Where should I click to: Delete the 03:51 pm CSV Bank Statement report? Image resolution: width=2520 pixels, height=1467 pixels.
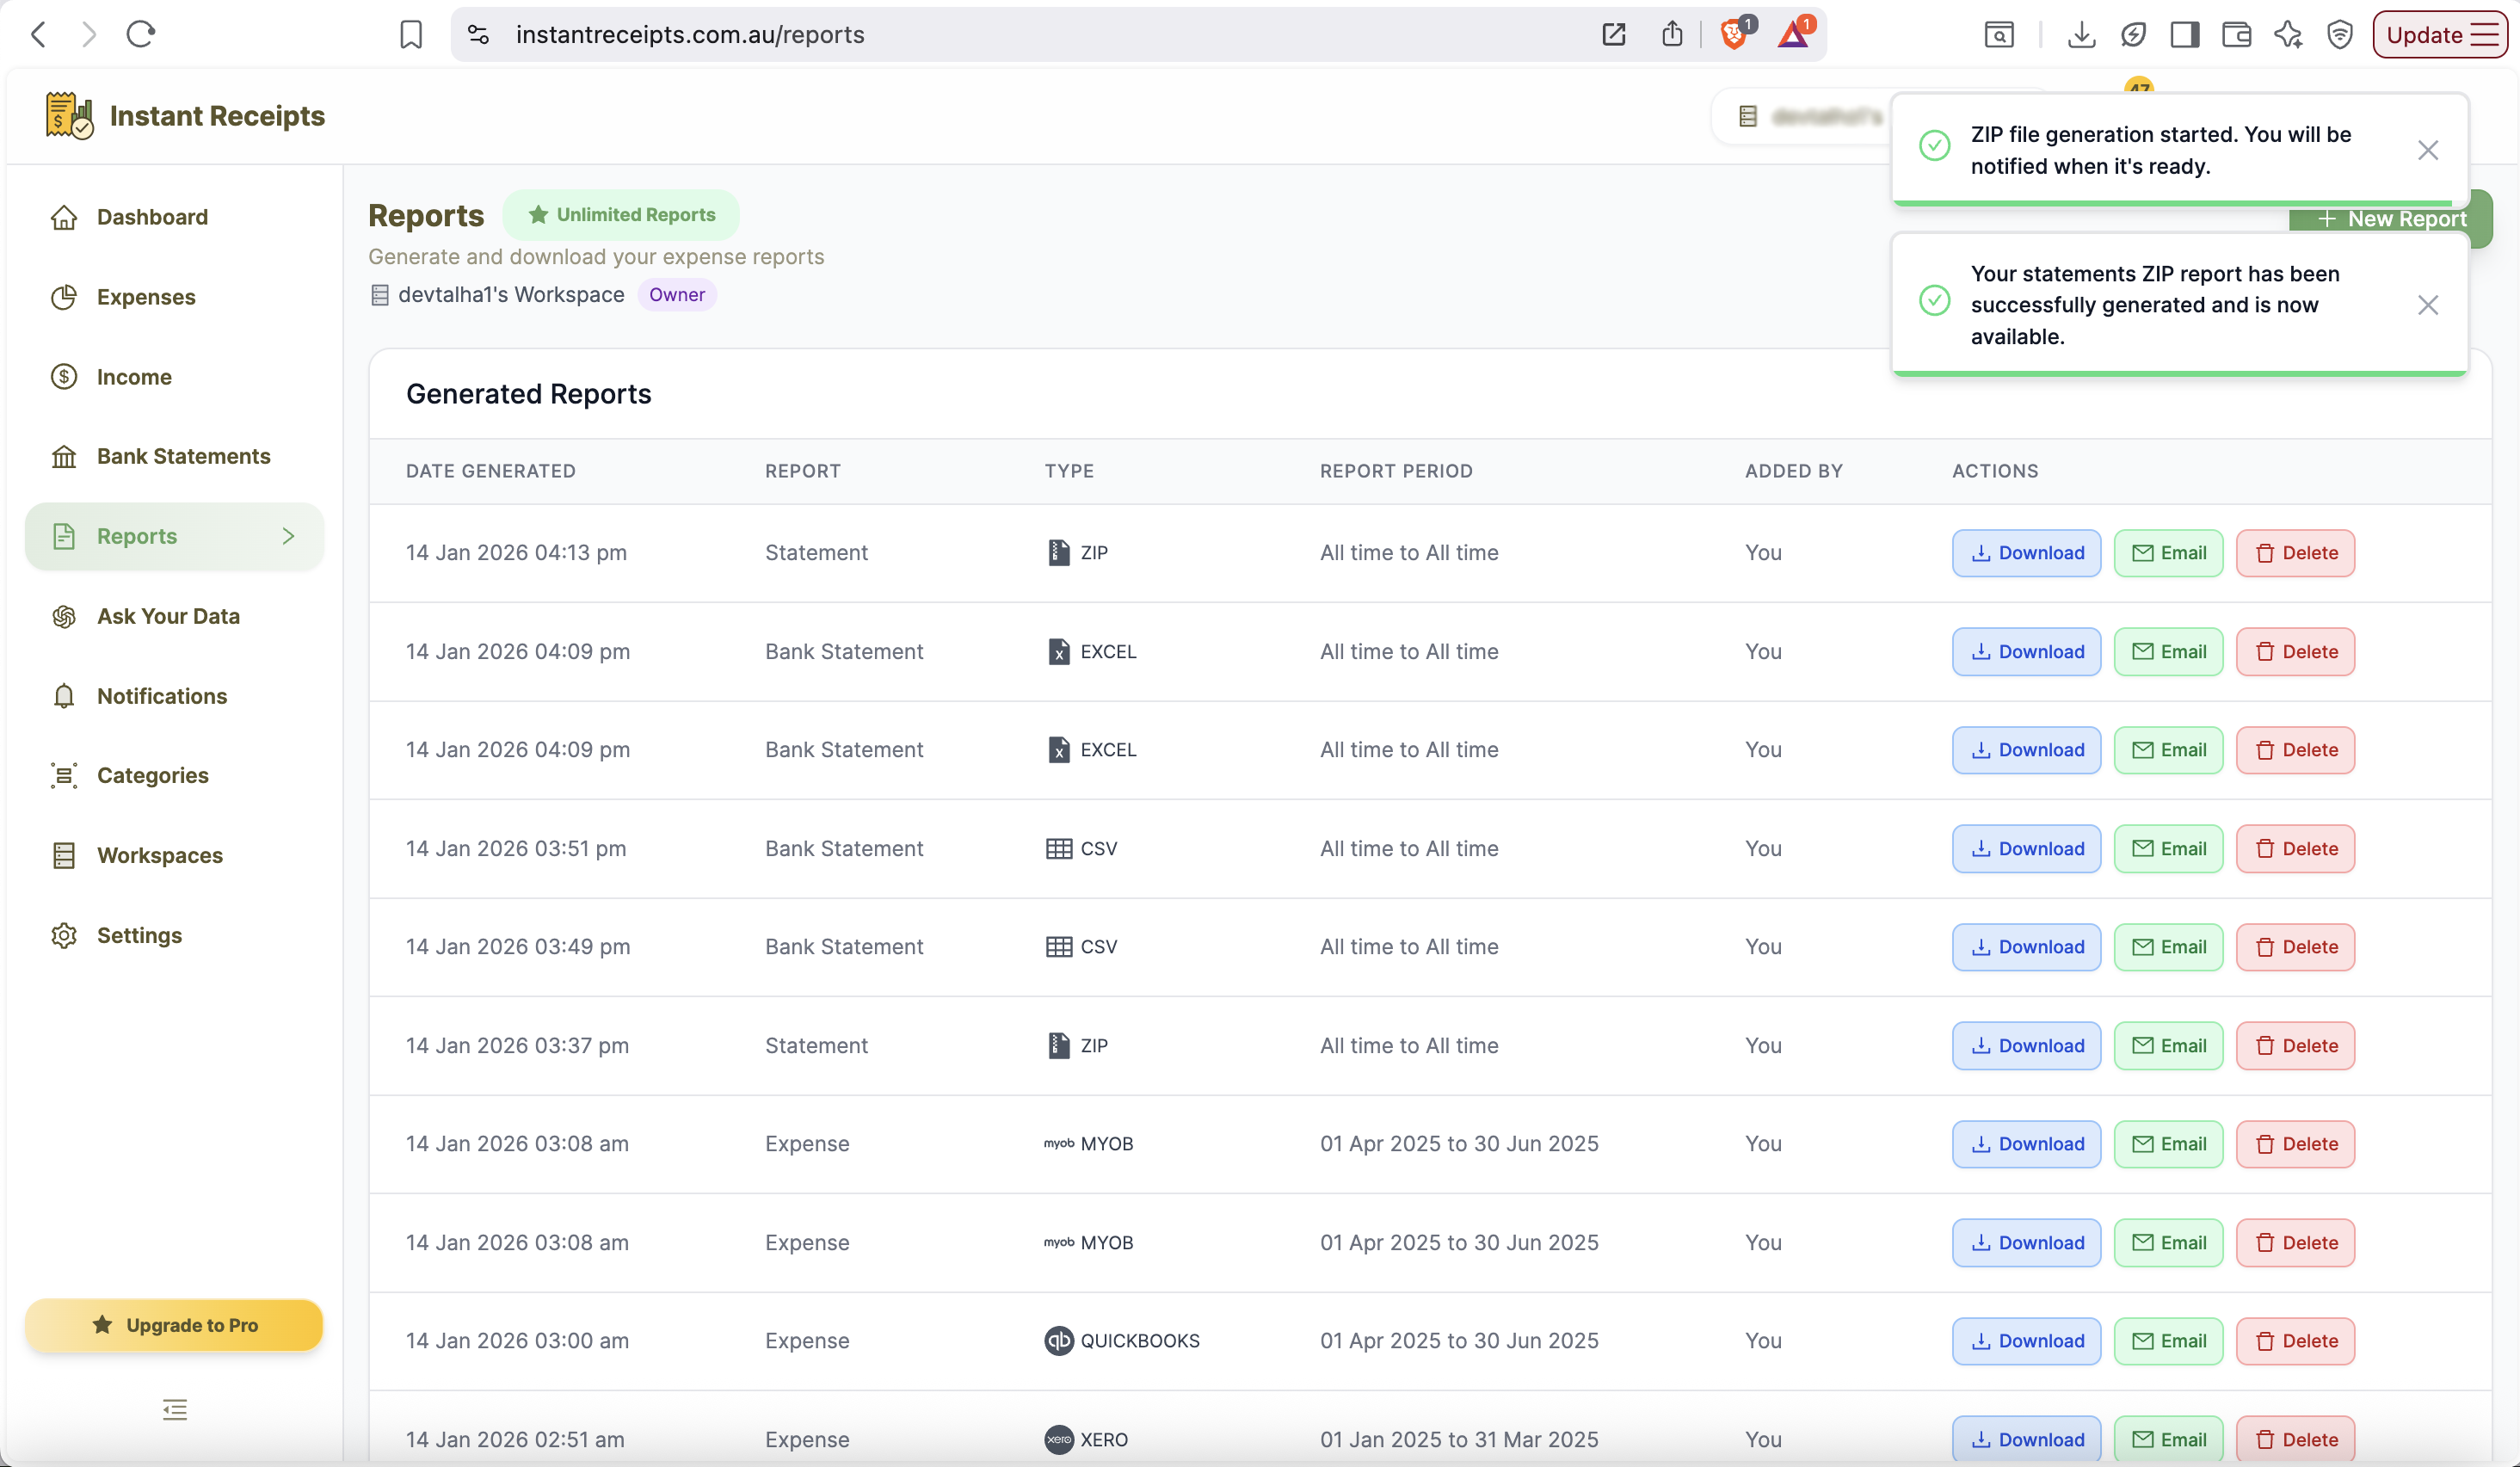(x=2295, y=849)
